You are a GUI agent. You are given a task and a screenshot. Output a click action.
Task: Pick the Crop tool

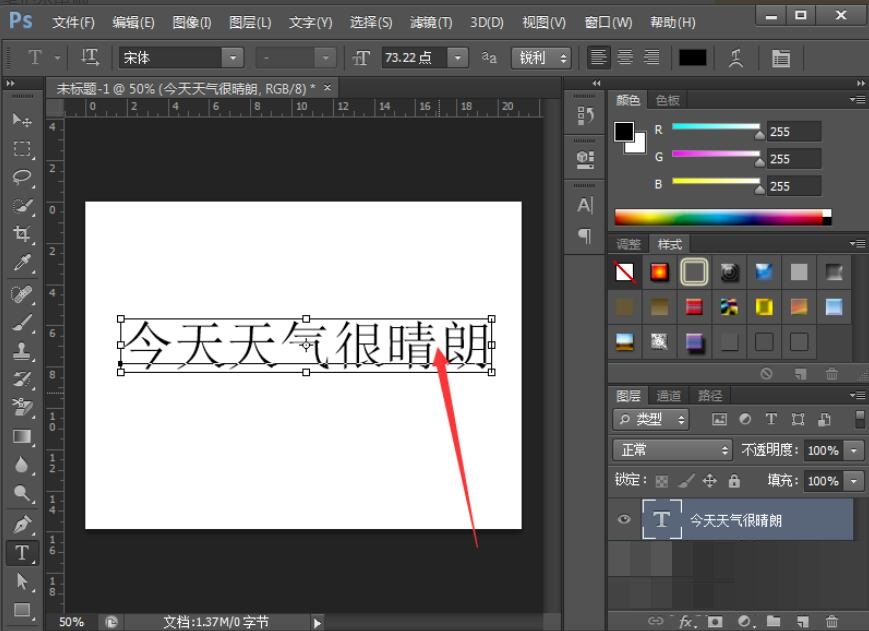[21, 234]
